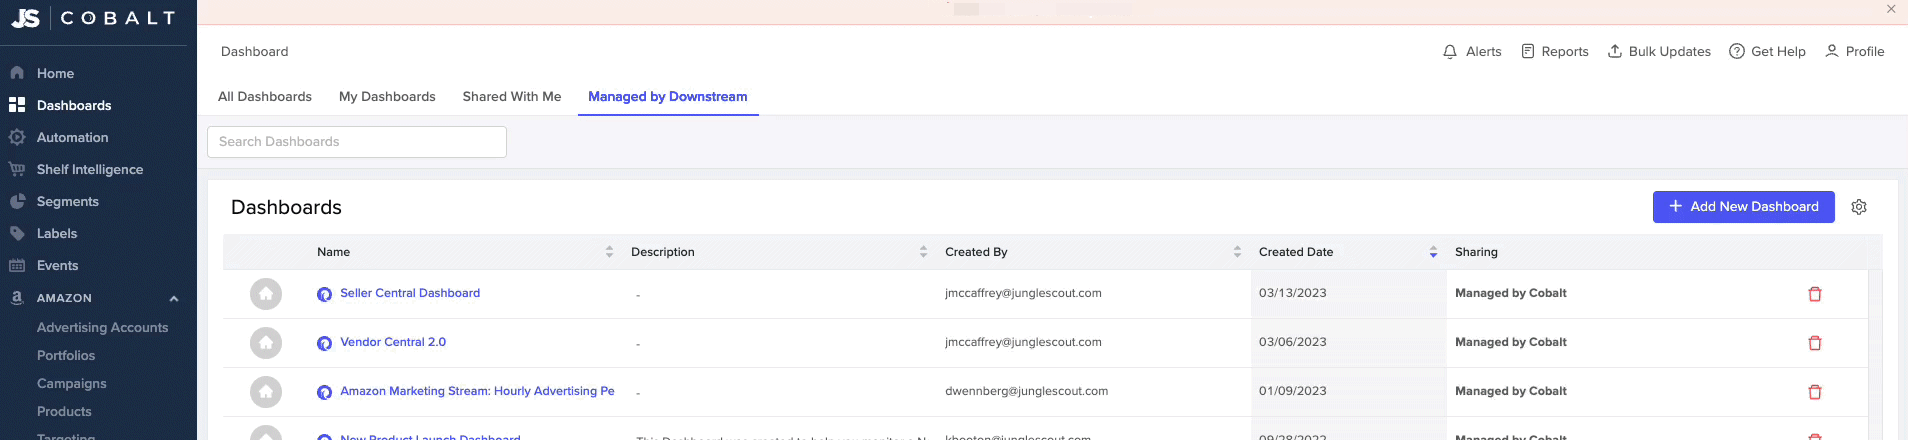This screenshot has height=440, width=1908.
Task: Open Home from the sidebar
Action: tap(55, 73)
